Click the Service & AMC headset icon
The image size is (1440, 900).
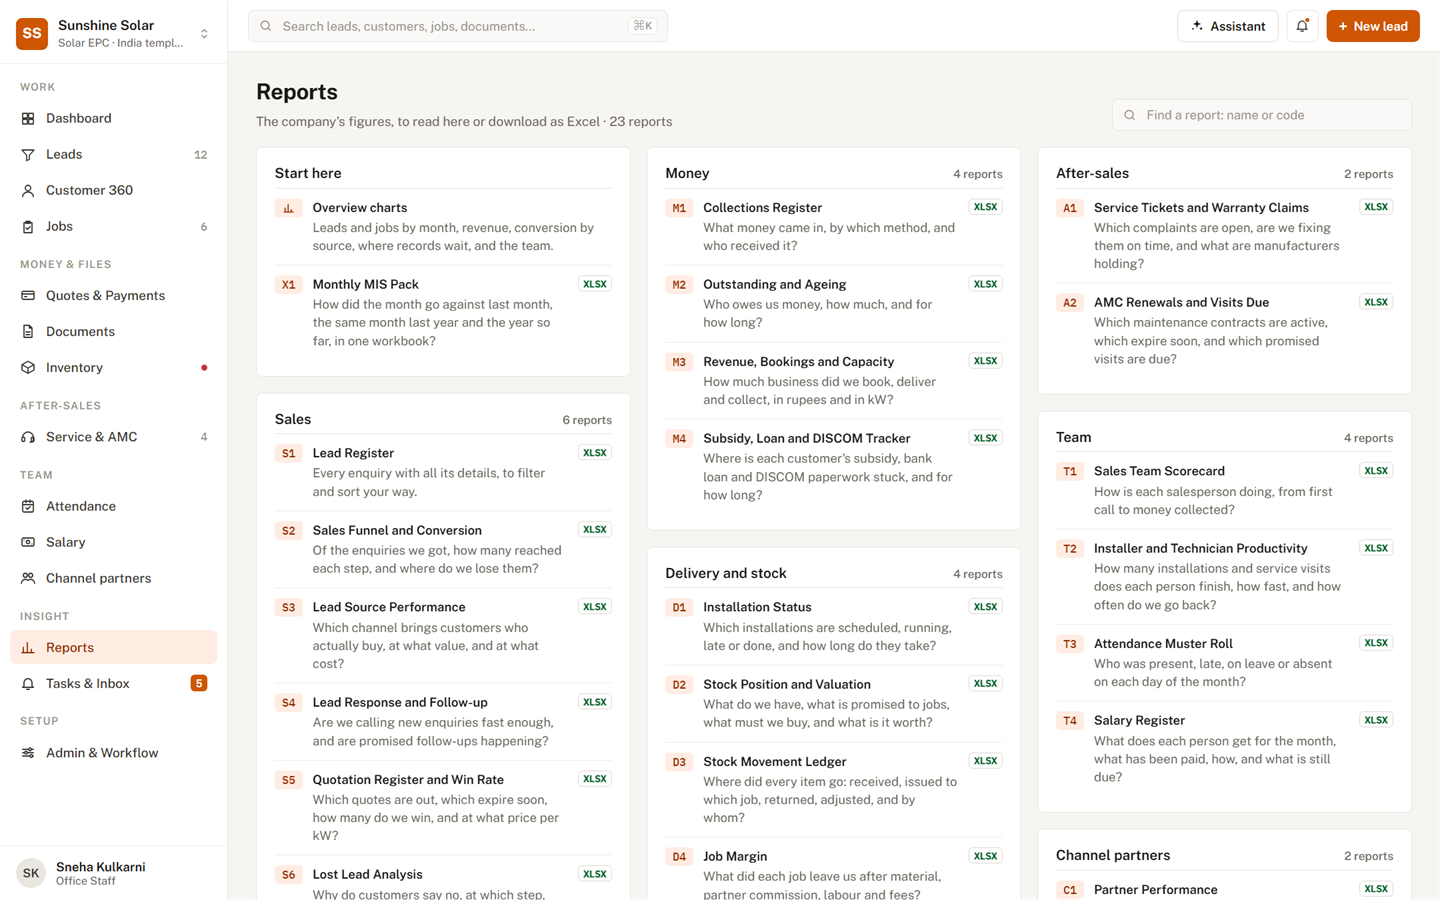click(x=28, y=437)
